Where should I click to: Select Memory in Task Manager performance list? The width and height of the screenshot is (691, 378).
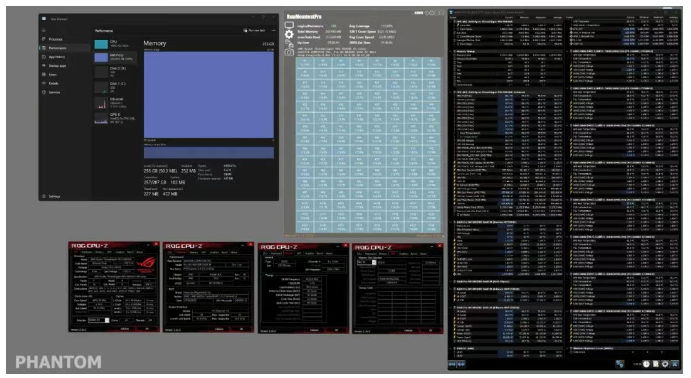tap(115, 57)
